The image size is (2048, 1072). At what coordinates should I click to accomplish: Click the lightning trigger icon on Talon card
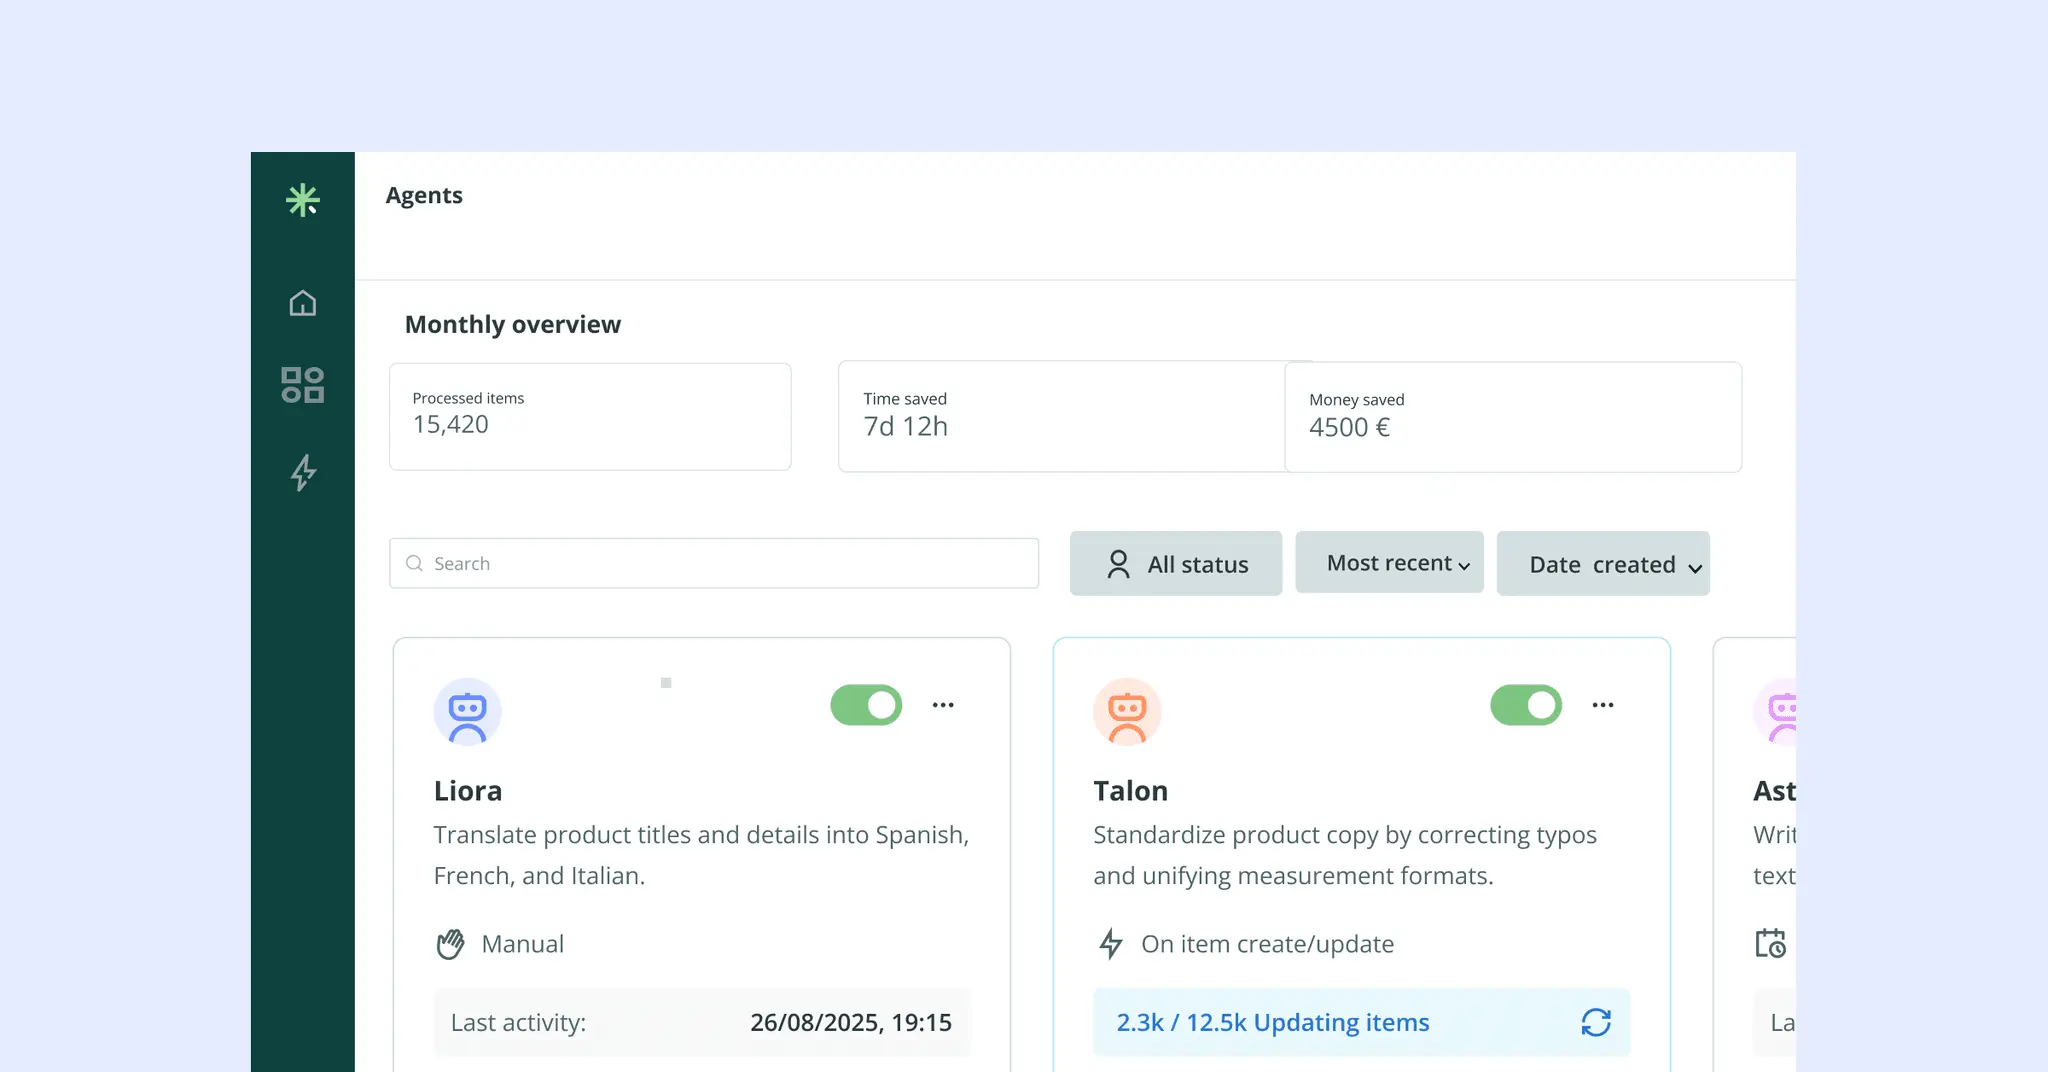(1111, 944)
